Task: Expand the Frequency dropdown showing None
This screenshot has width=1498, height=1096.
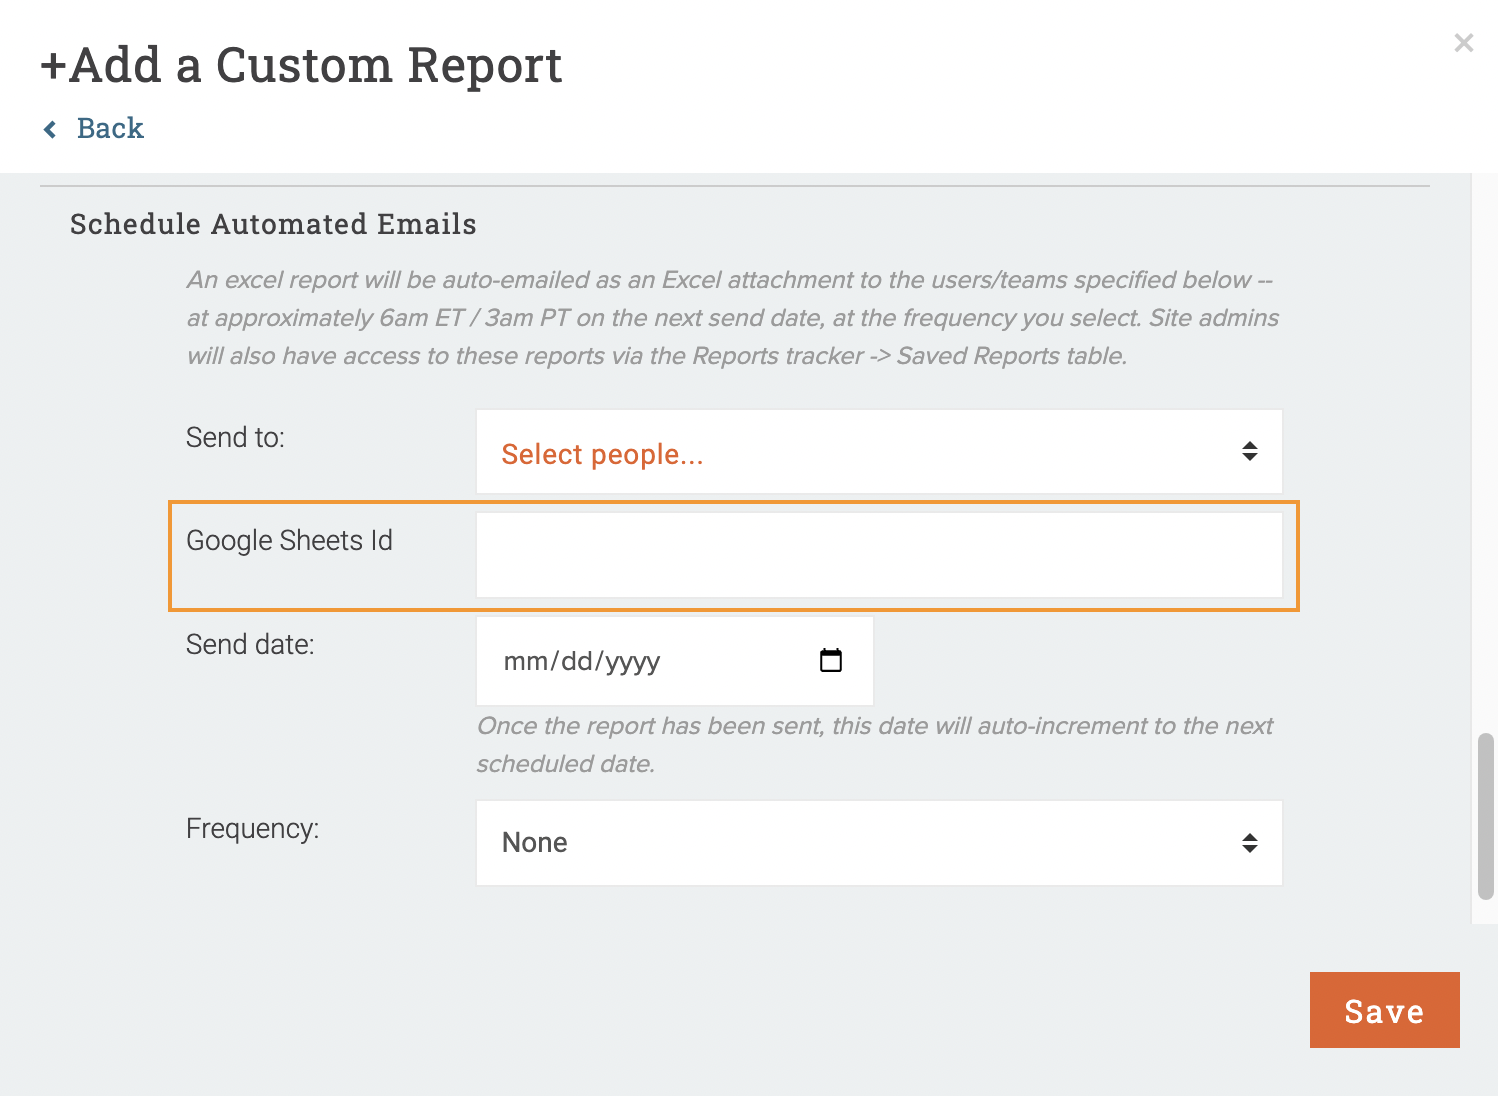Action: coord(860,843)
